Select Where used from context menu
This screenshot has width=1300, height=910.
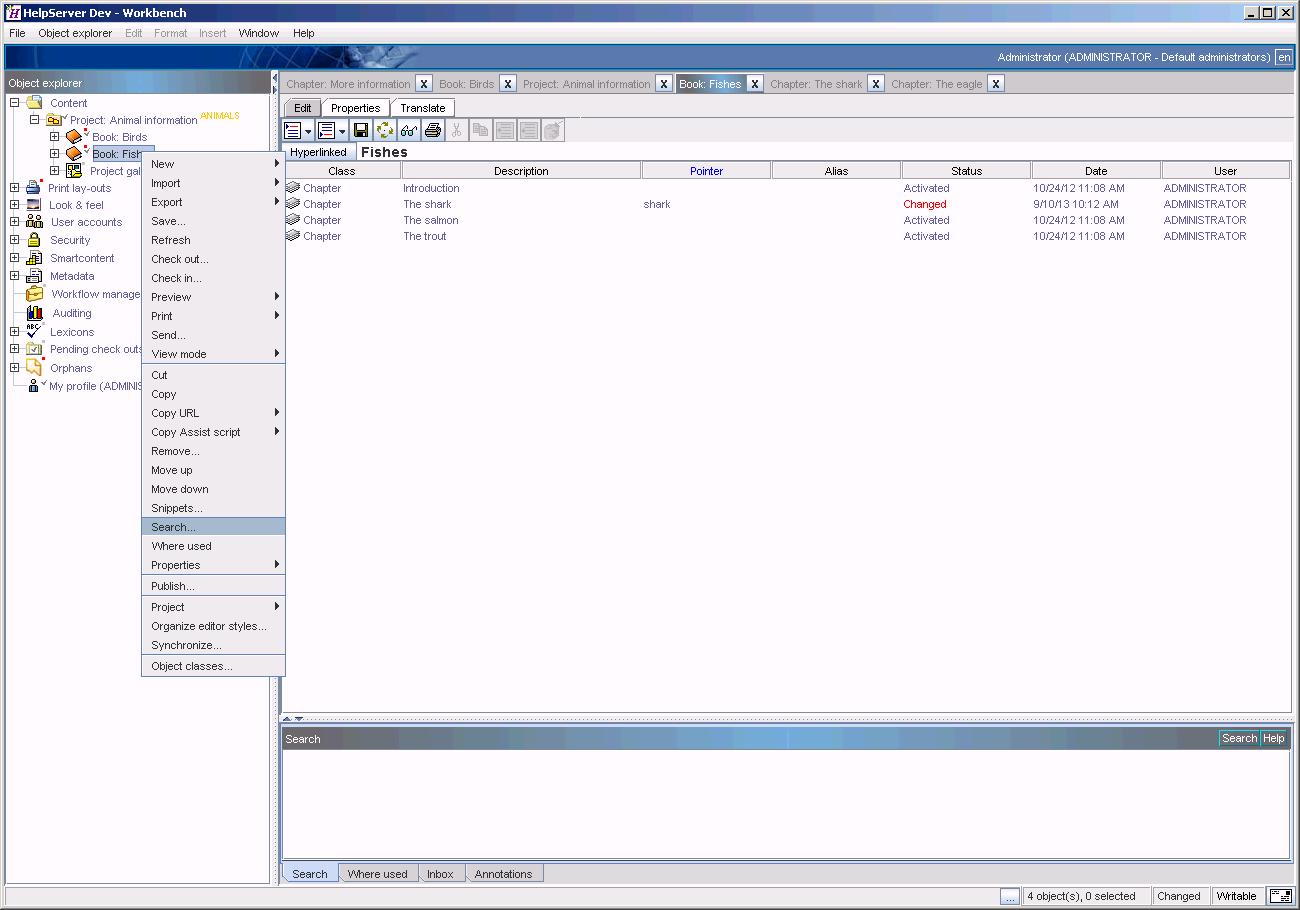coord(213,546)
